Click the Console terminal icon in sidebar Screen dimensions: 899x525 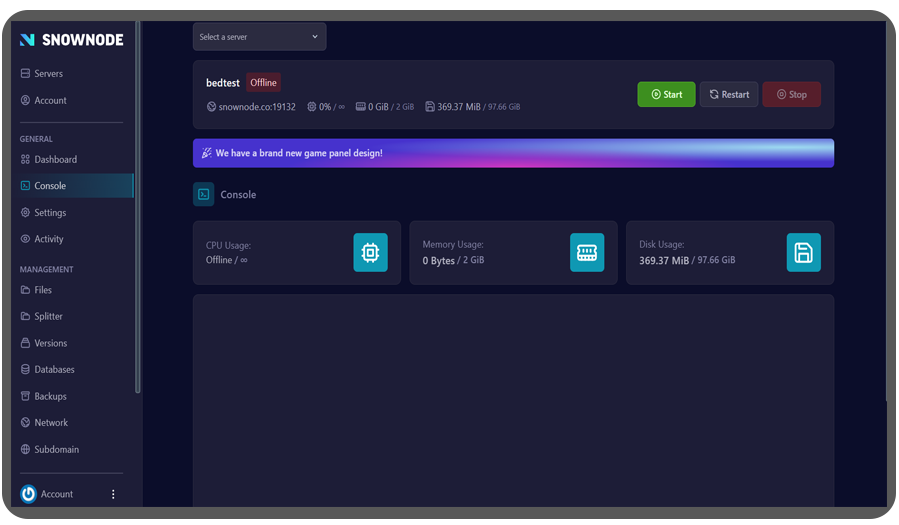click(x=25, y=186)
